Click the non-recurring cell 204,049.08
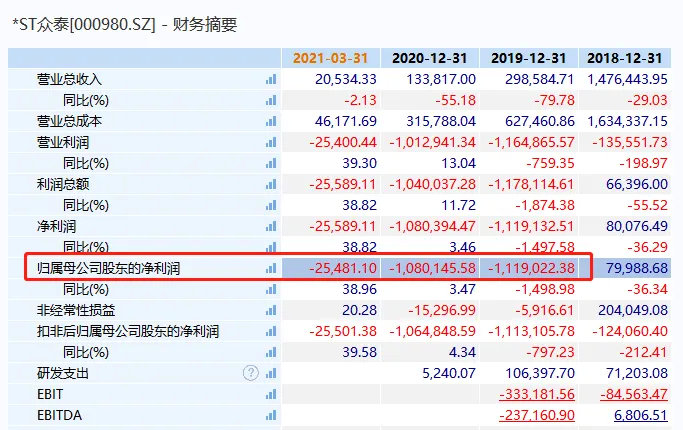 point(633,310)
